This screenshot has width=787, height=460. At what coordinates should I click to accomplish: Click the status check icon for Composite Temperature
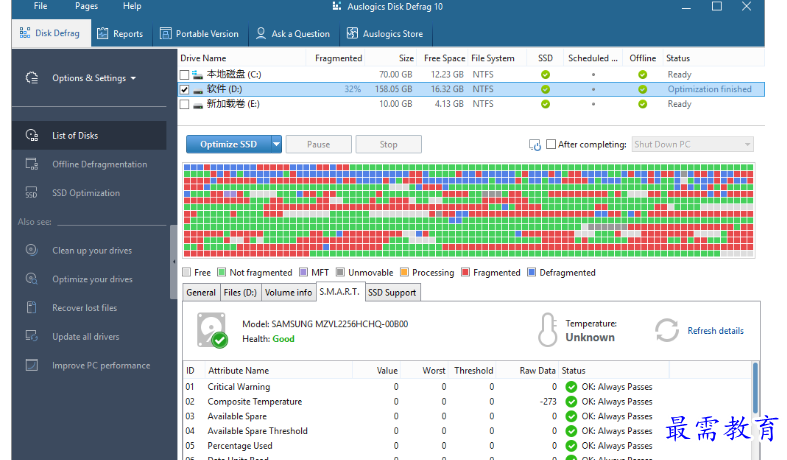tap(571, 401)
